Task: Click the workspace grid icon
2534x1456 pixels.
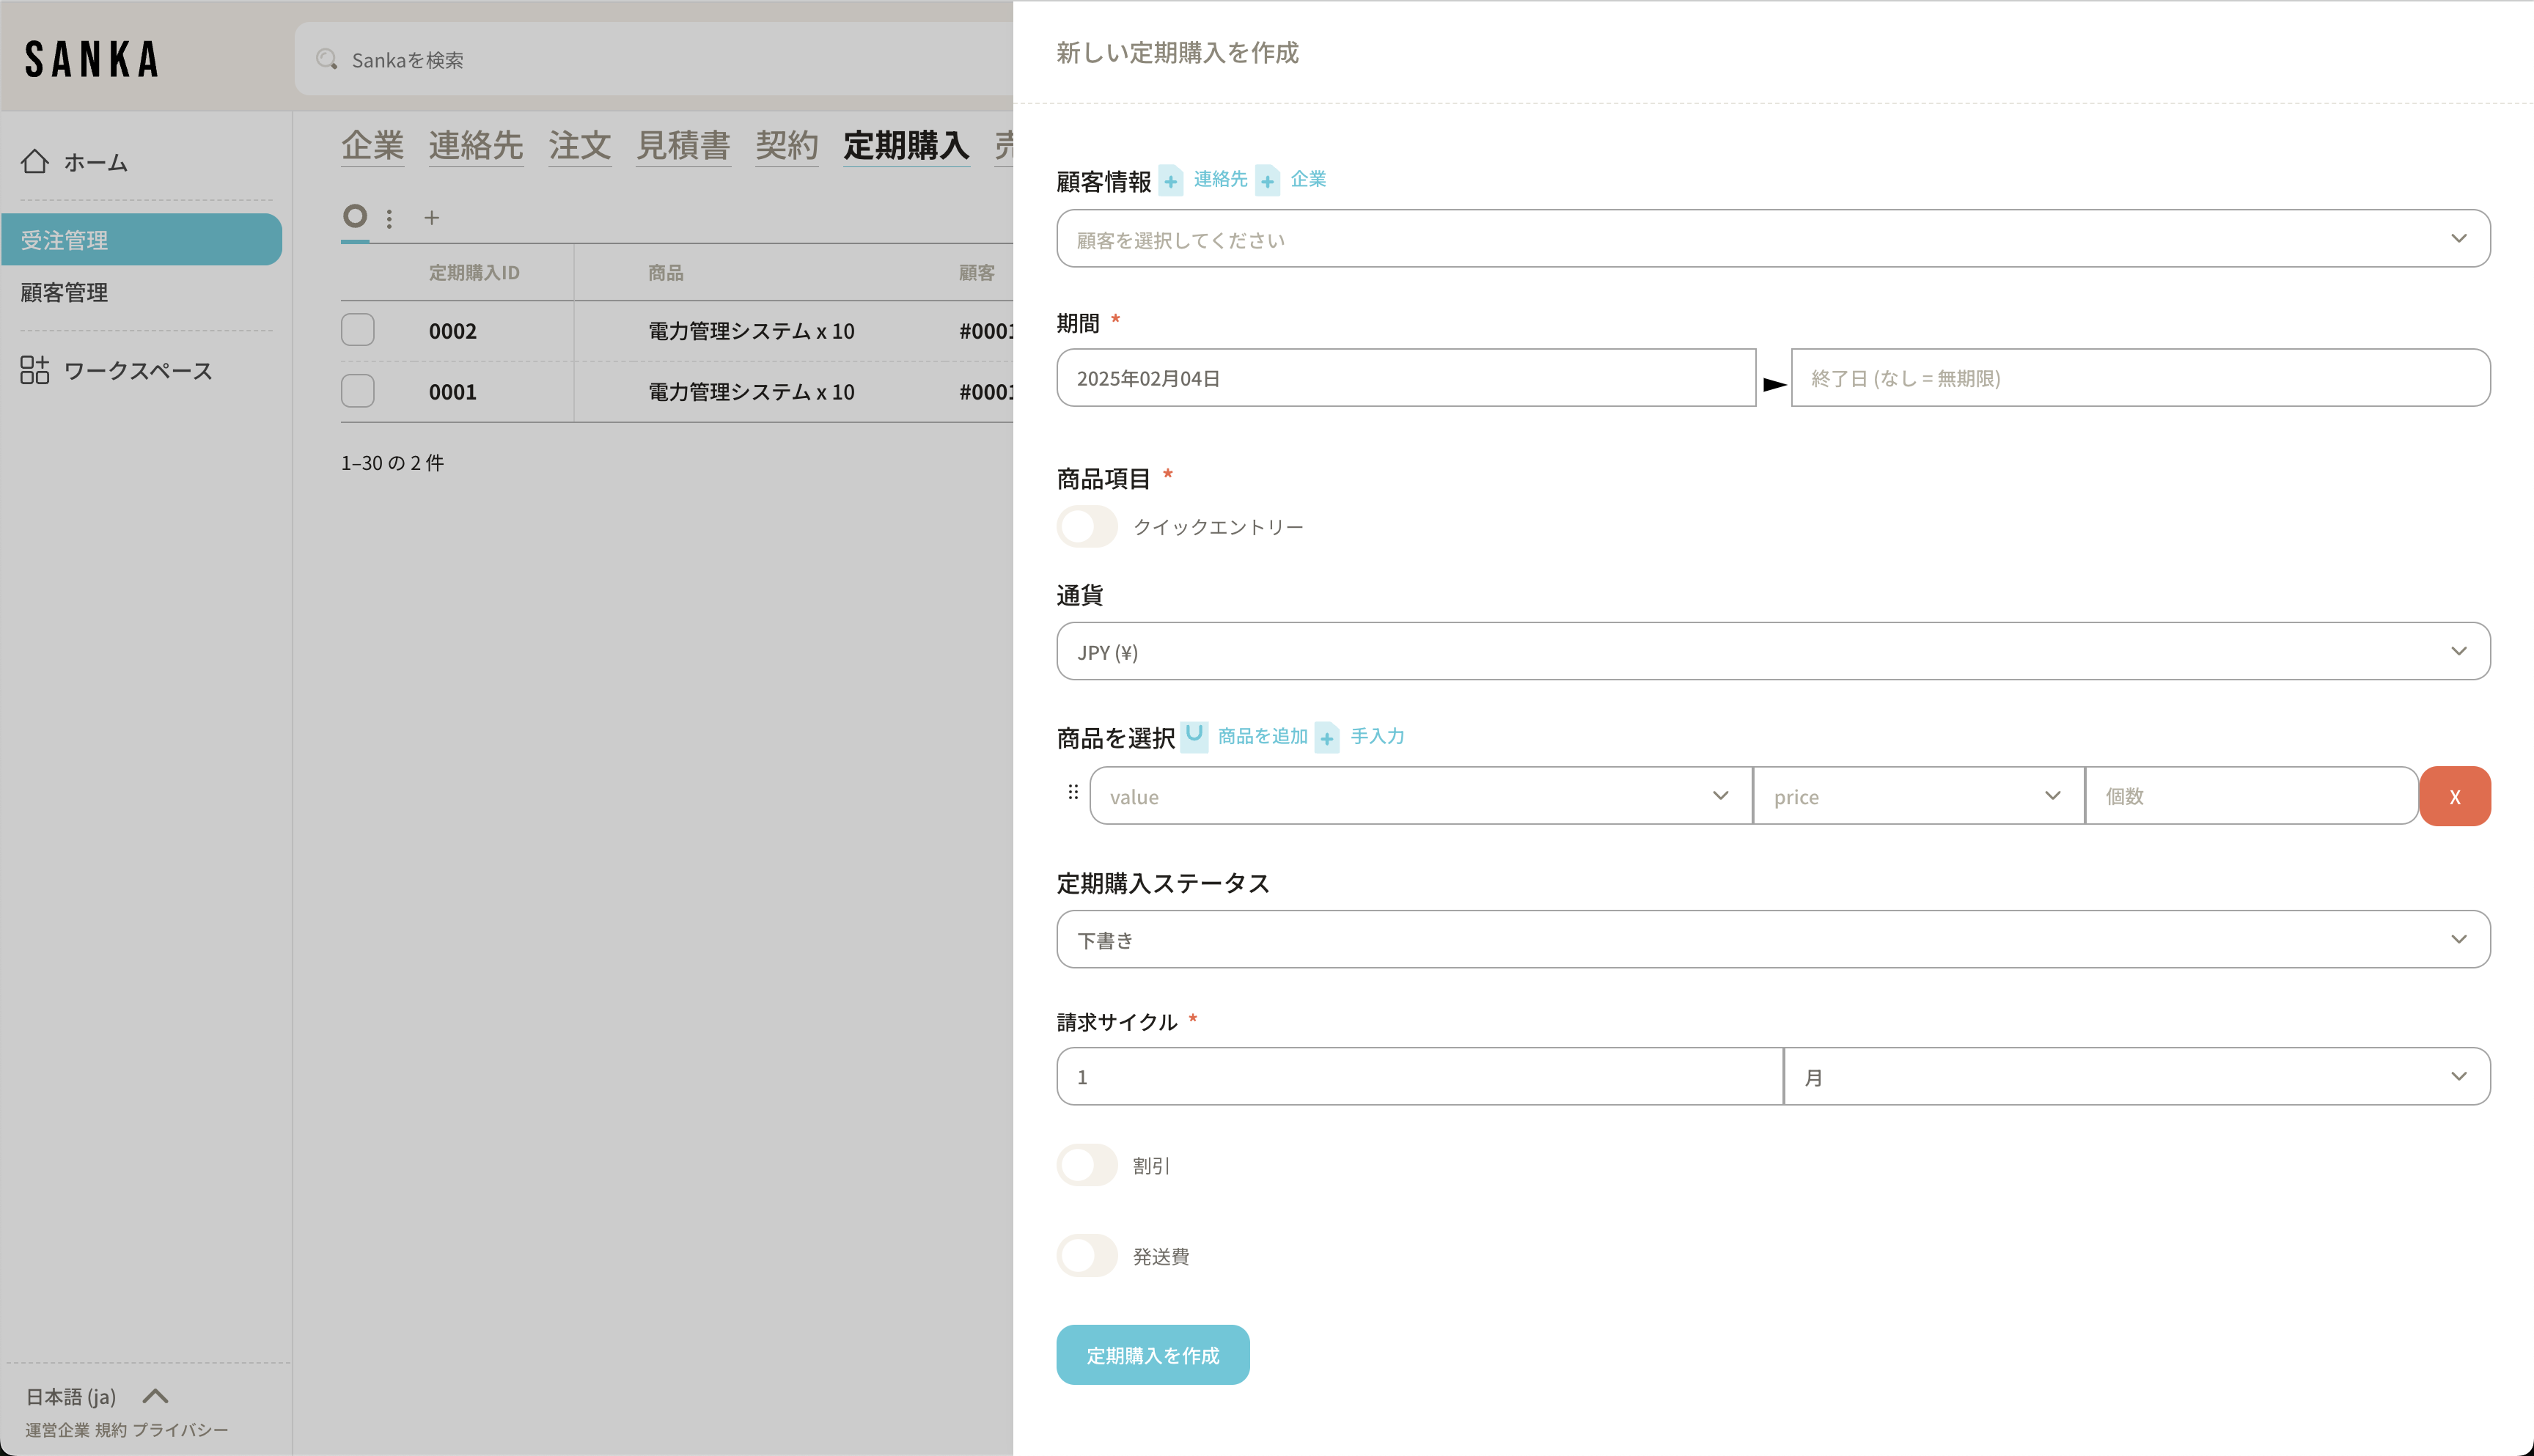Action: pos(35,370)
